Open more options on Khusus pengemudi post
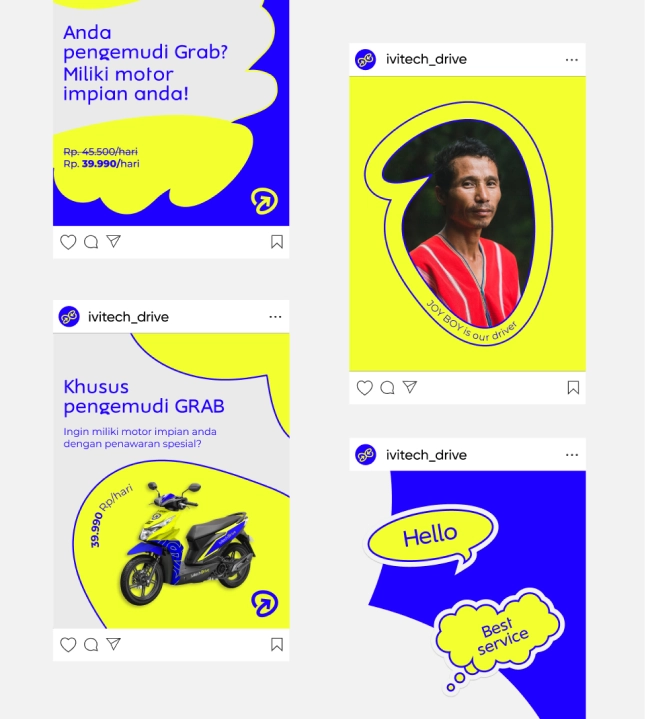 coord(275,317)
